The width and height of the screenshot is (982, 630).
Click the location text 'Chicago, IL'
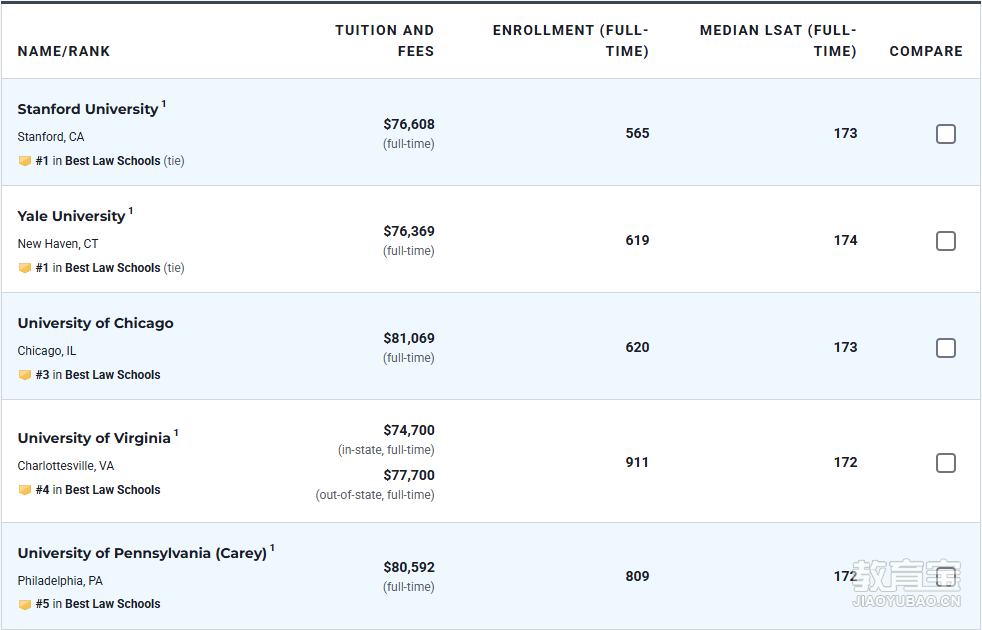[47, 351]
